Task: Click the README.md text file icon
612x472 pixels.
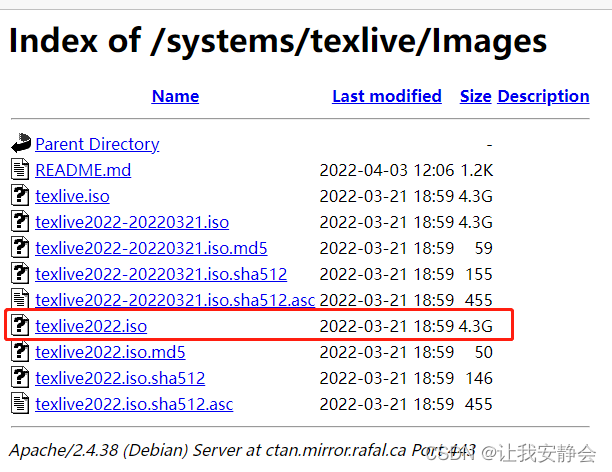Action: [20, 169]
